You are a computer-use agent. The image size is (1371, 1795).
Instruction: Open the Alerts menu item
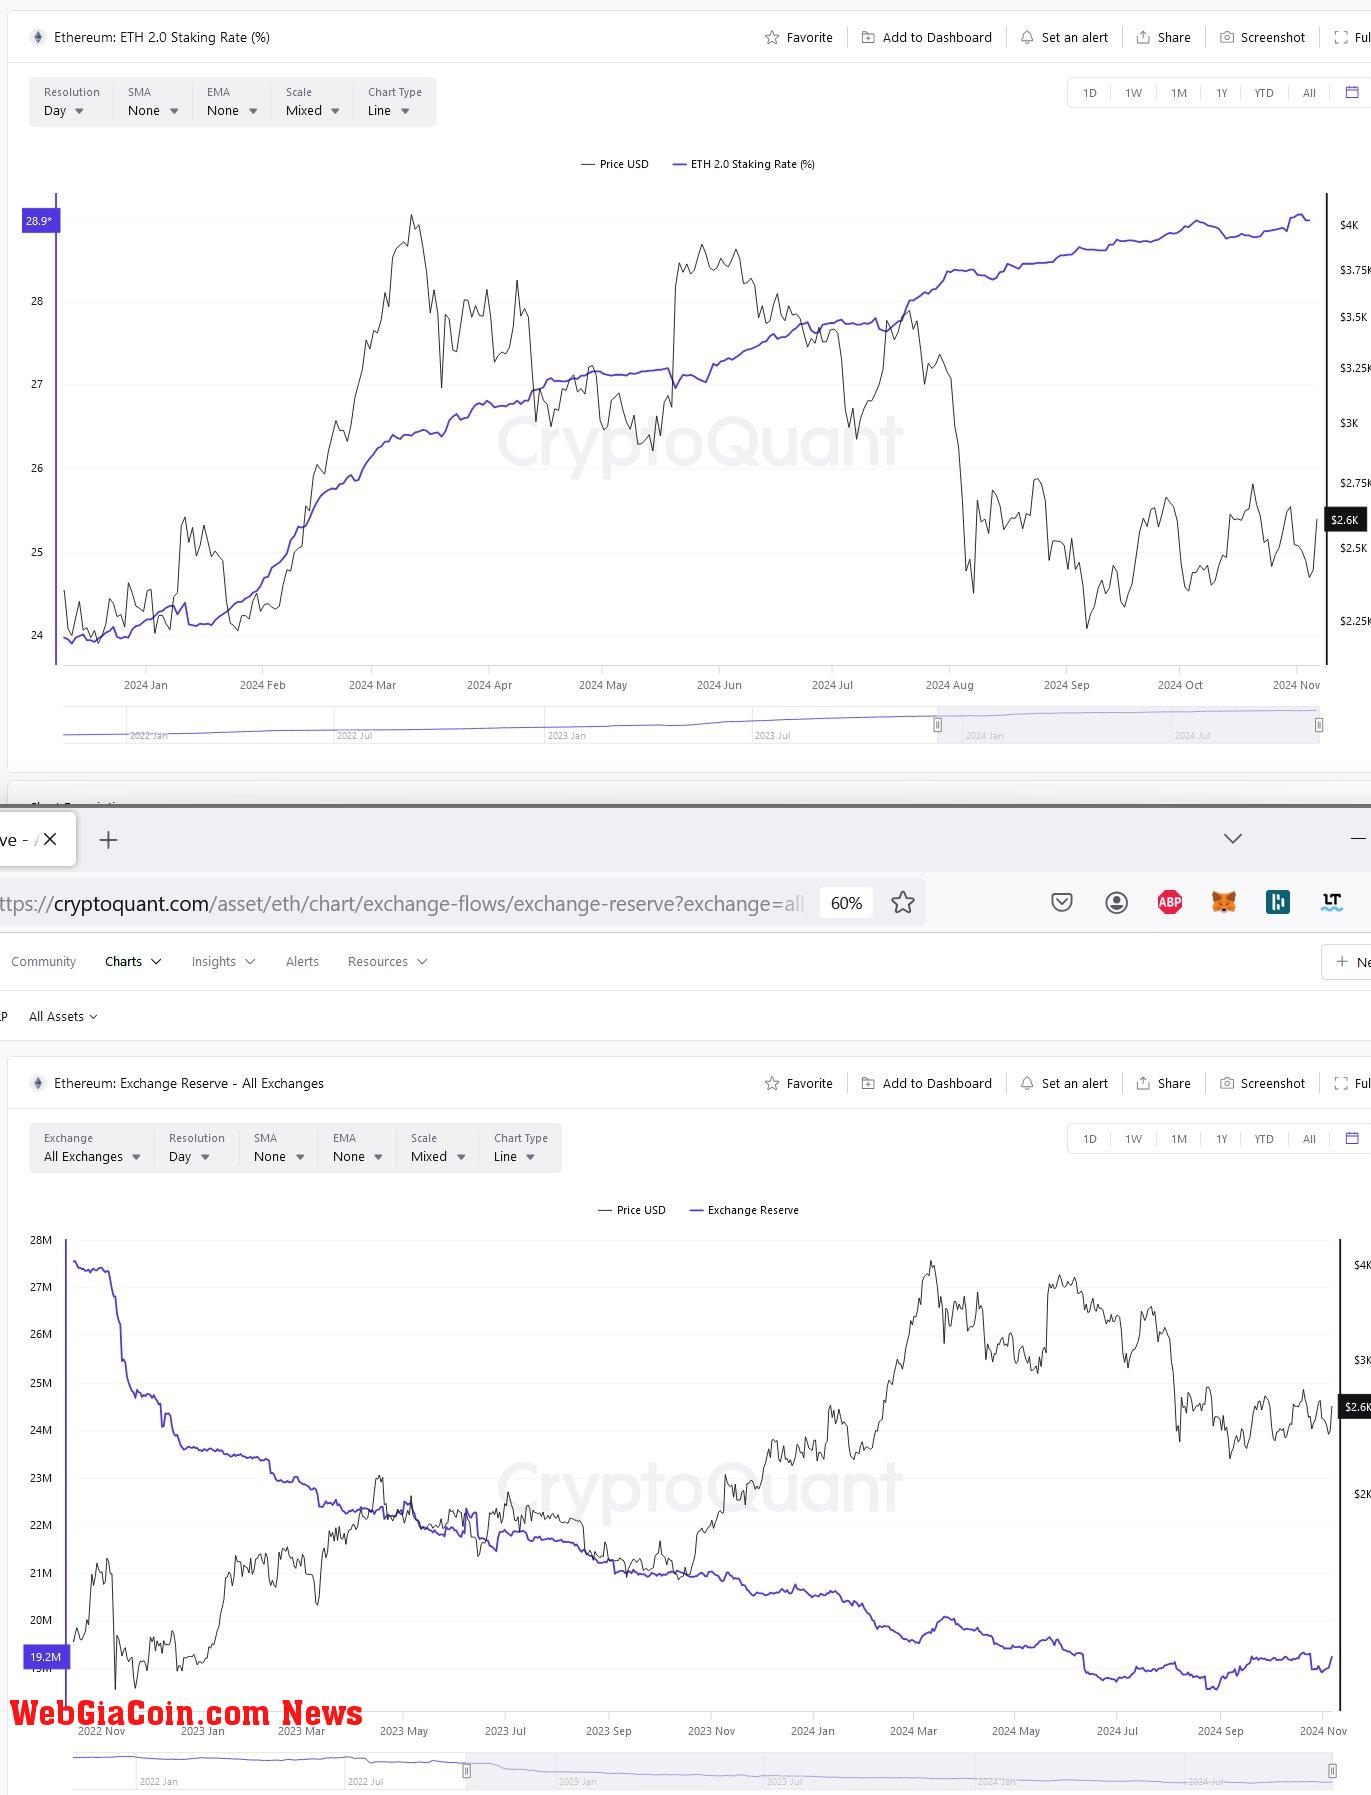pyautogui.click(x=302, y=961)
